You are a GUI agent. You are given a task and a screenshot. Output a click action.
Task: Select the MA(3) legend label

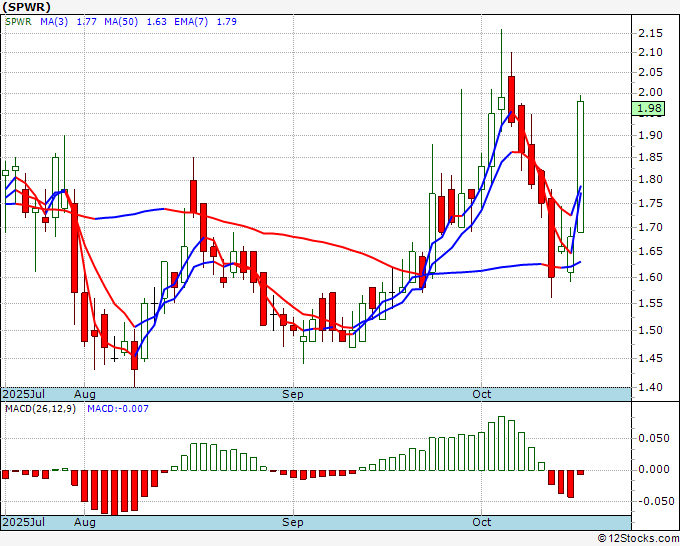(x=54, y=21)
